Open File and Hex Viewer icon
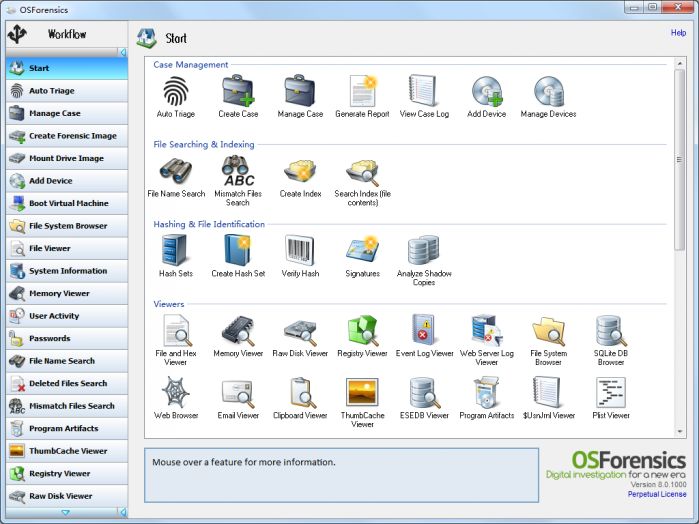The height and width of the screenshot is (524, 699). coord(176,331)
